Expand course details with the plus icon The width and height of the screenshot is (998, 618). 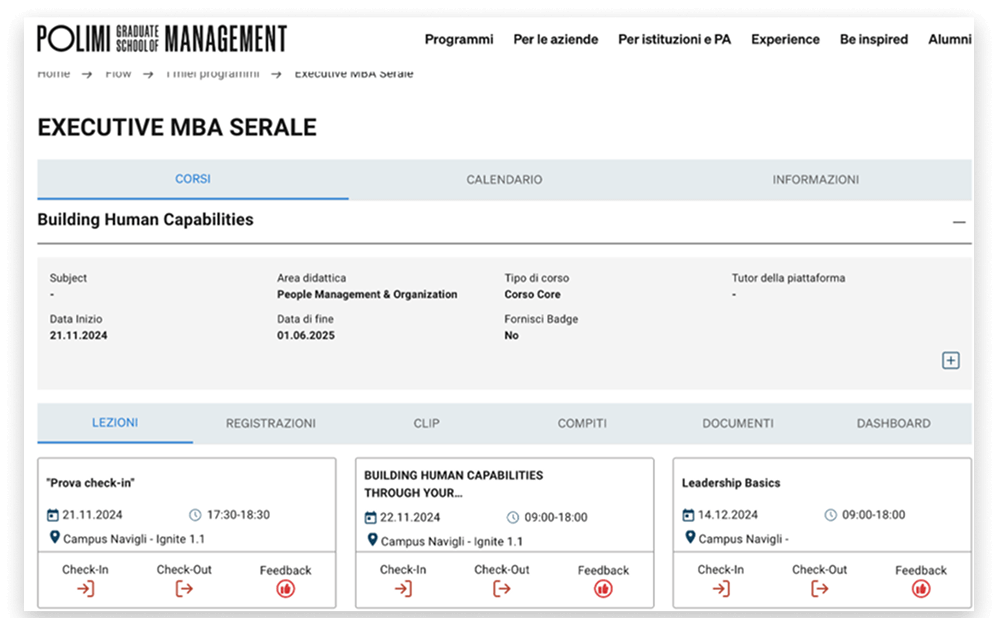click(951, 361)
